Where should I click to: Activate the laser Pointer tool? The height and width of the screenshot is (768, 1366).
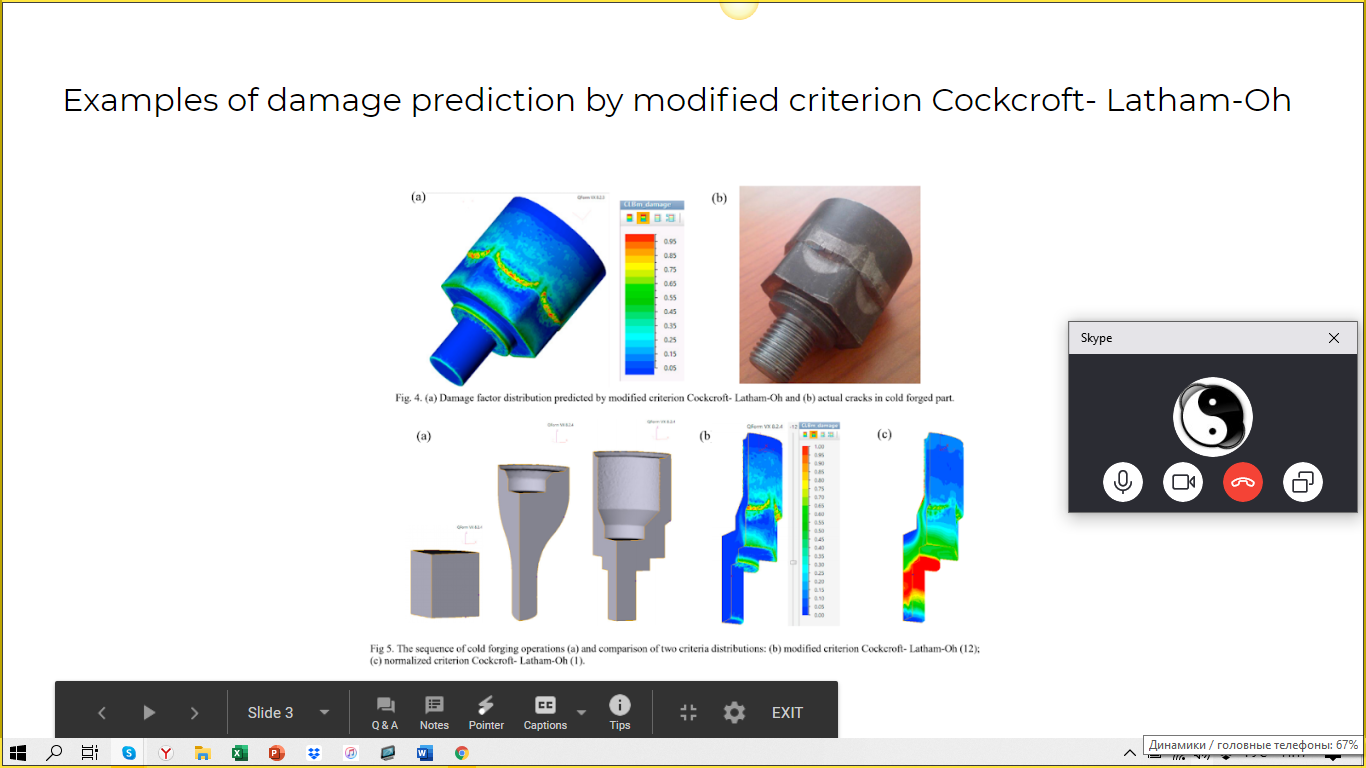coord(486,713)
